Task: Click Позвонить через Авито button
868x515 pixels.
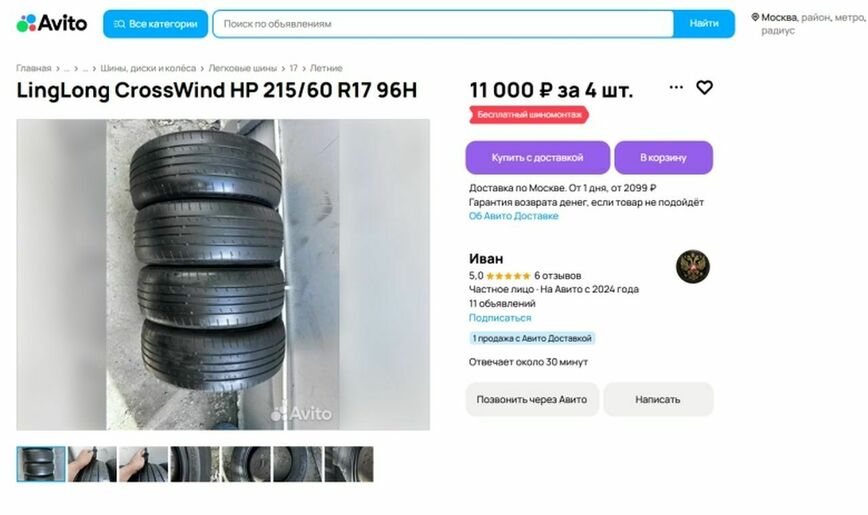Action: point(532,399)
